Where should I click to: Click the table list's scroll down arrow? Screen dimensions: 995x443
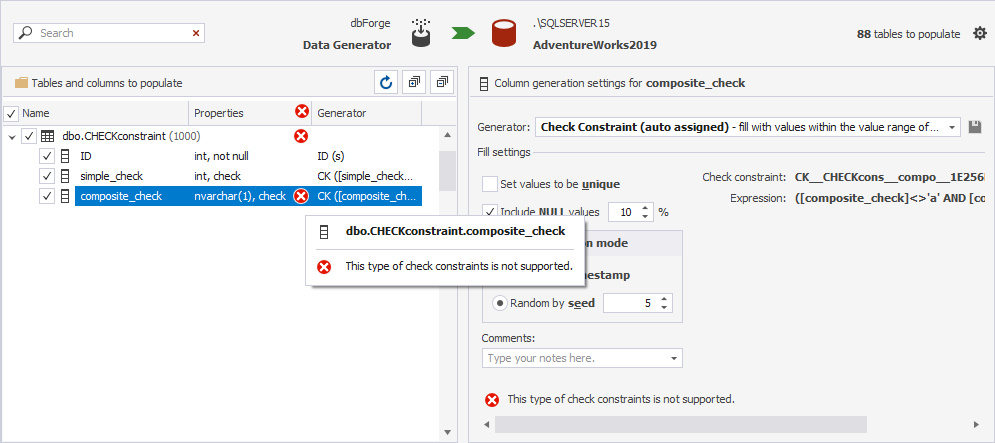coord(447,432)
